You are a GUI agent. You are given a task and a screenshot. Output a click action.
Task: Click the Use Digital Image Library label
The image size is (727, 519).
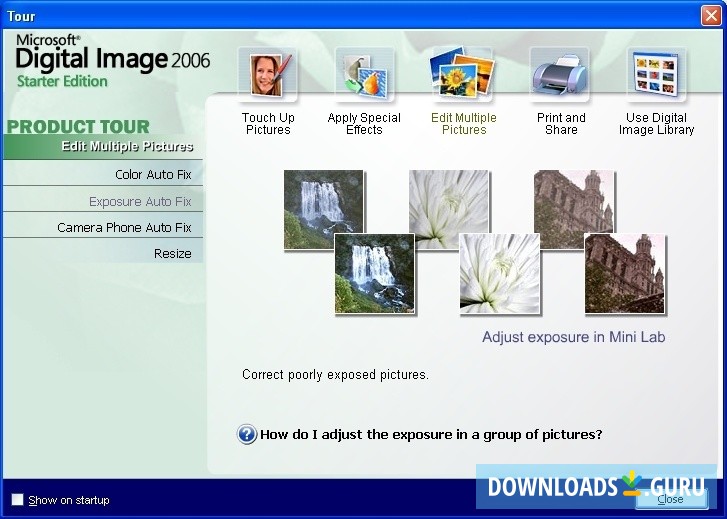click(657, 124)
